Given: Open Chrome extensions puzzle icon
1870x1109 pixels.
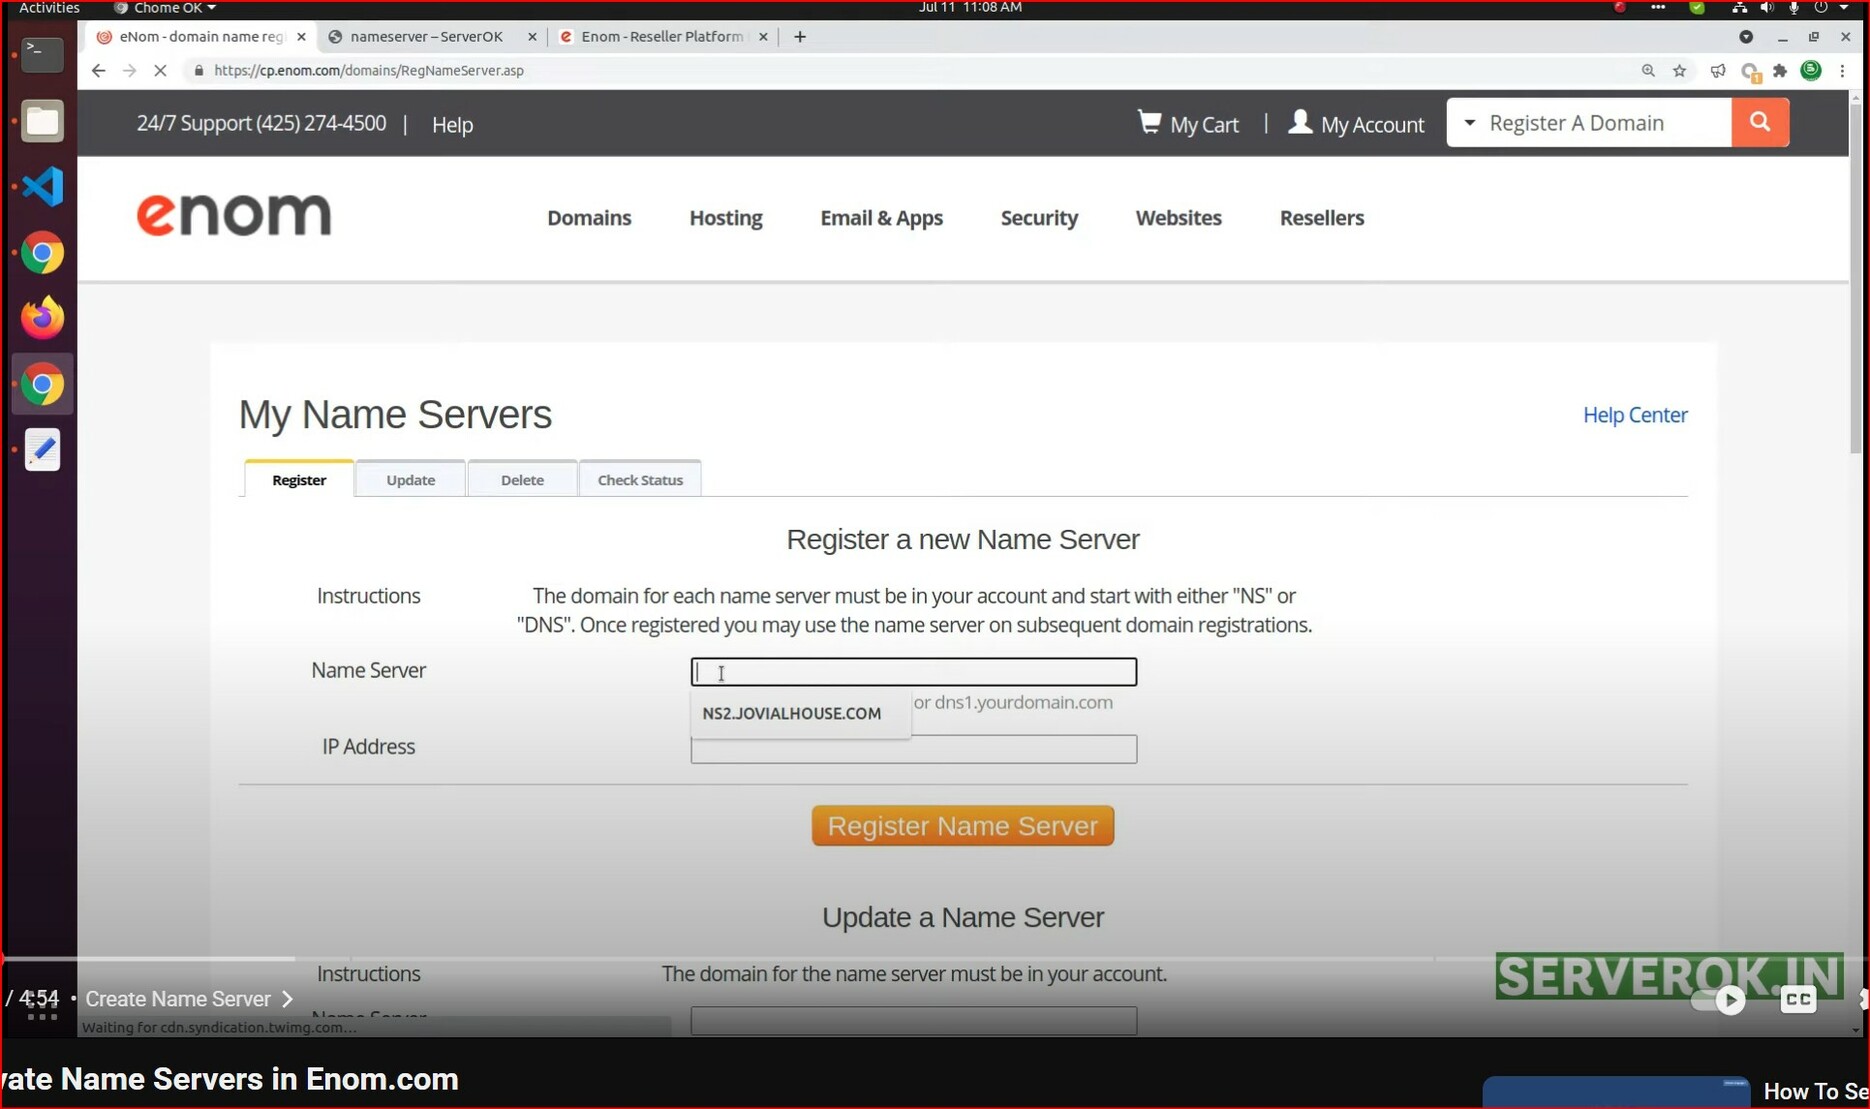Looking at the screenshot, I should [1780, 70].
